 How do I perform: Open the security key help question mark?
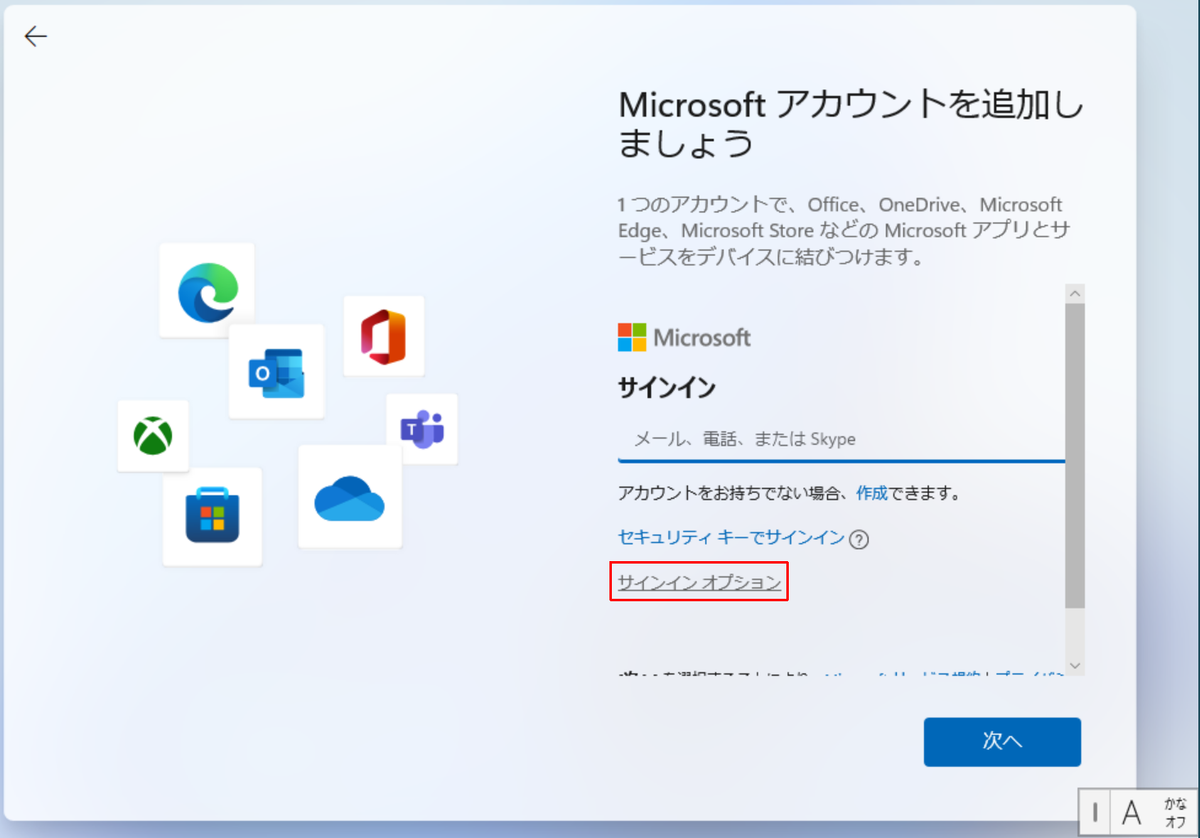[859, 539]
